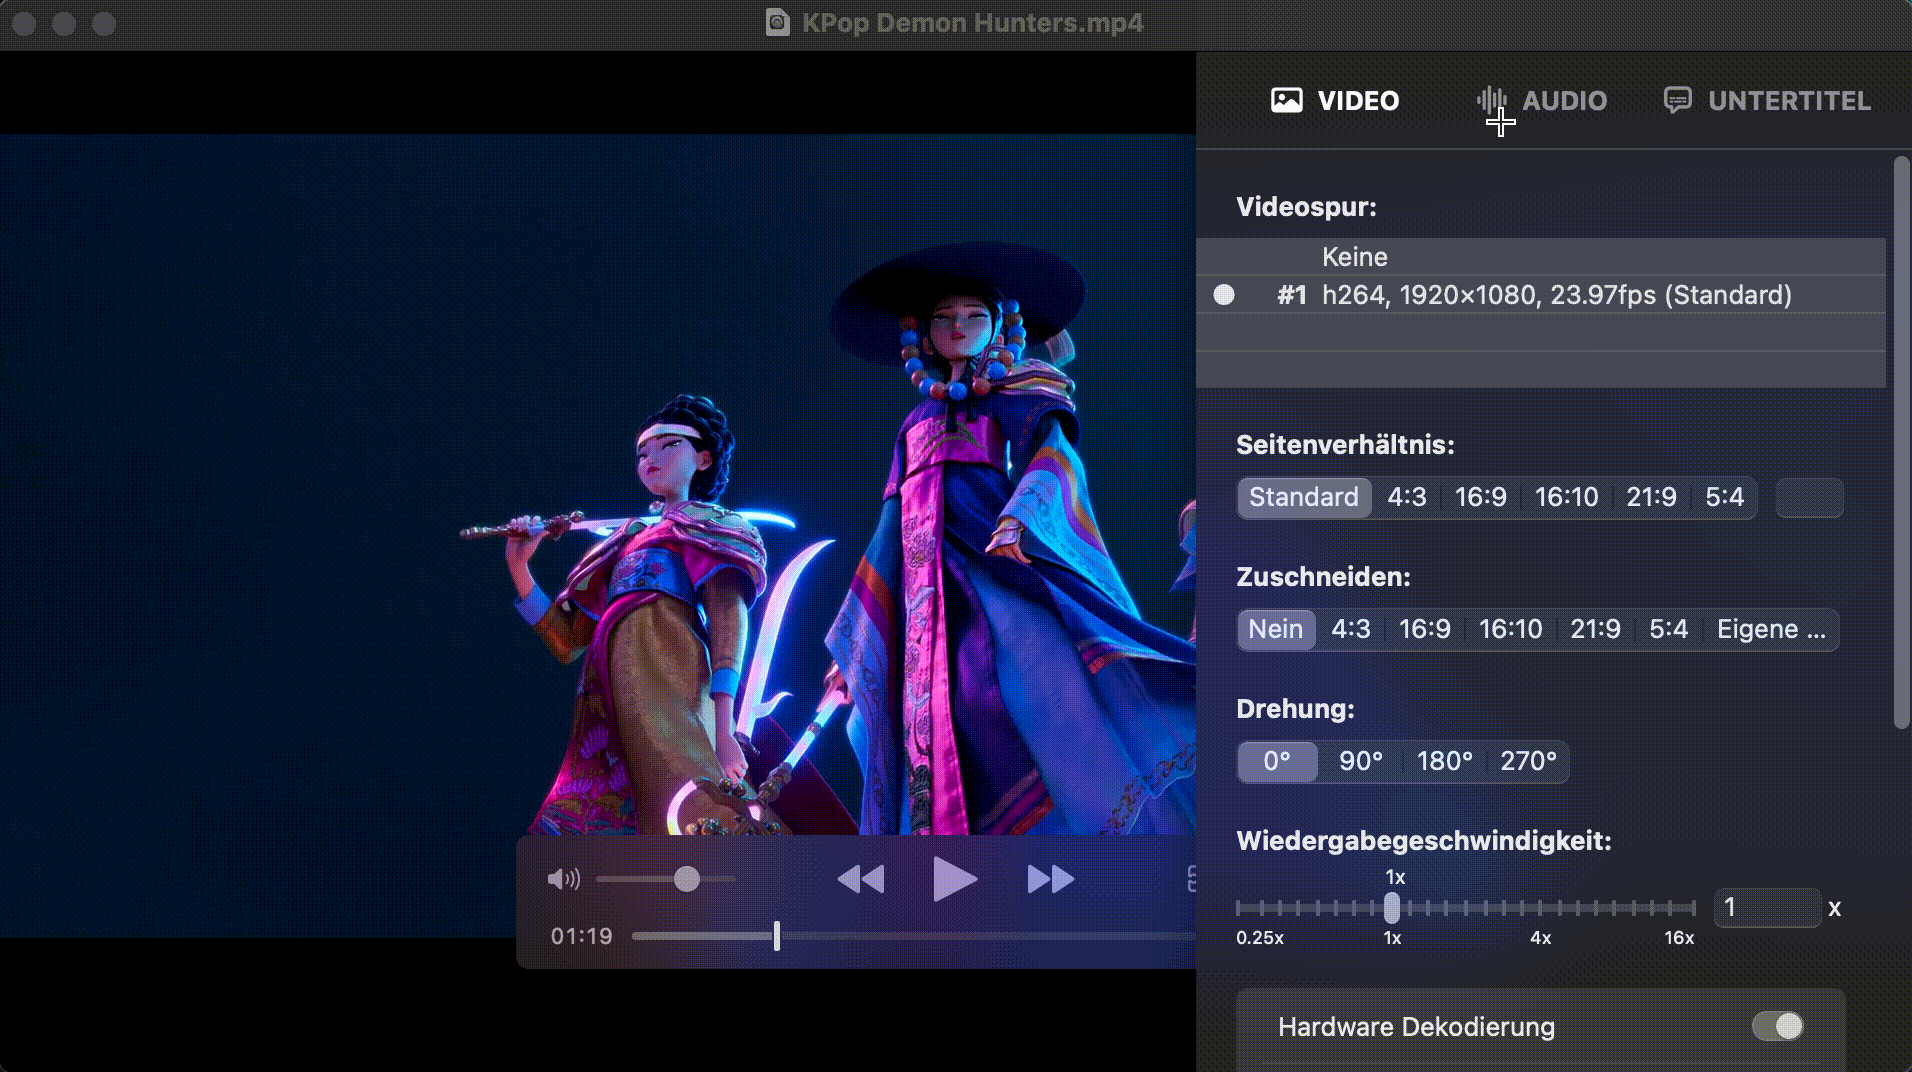Click the 4x mark on speed slider
1912x1072 pixels.
click(x=1540, y=908)
